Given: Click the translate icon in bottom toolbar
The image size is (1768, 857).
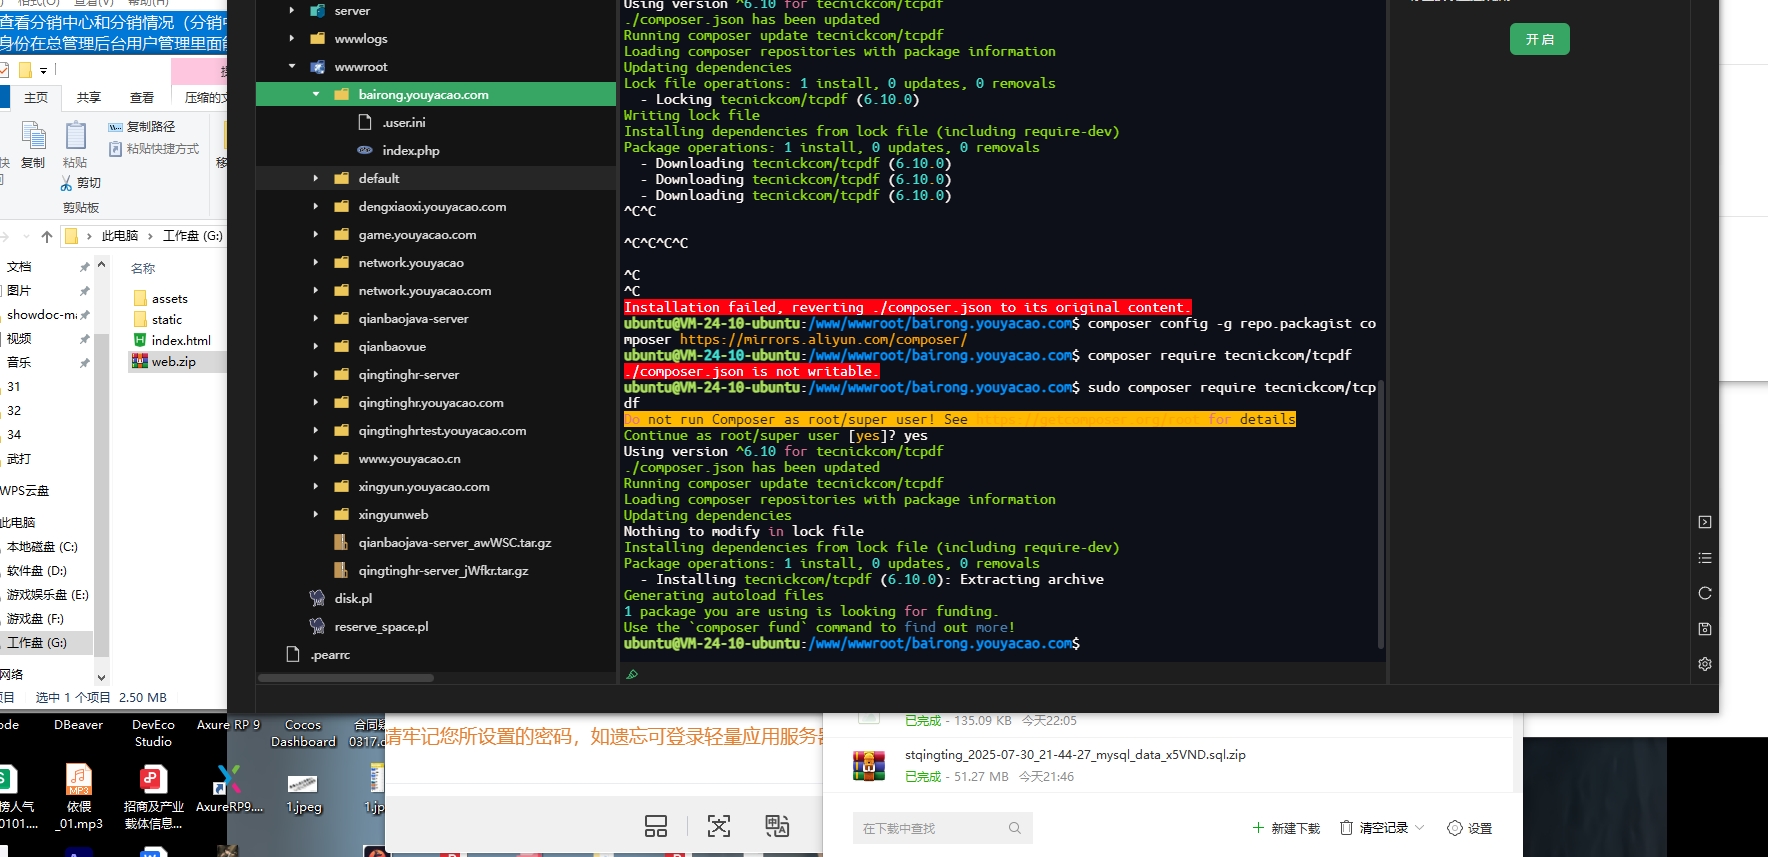Looking at the screenshot, I should [x=777, y=826].
